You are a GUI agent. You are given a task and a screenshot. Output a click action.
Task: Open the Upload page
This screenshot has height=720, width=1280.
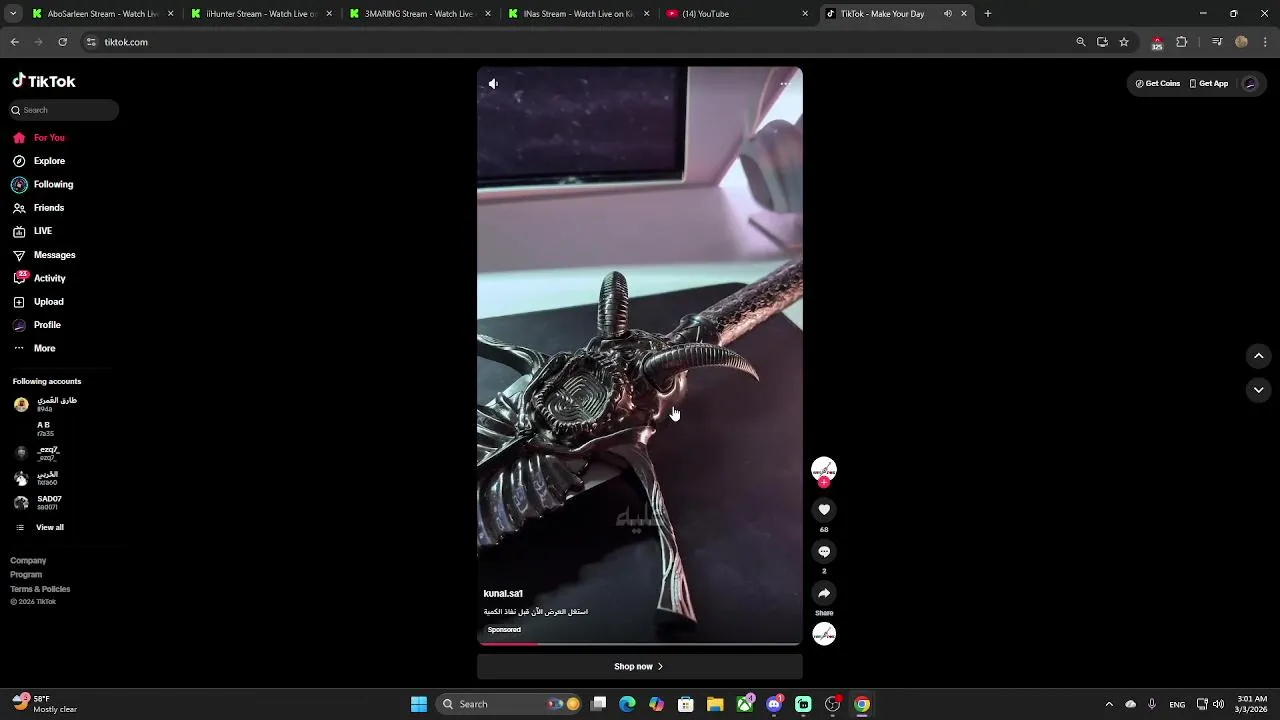pos(40,302)
